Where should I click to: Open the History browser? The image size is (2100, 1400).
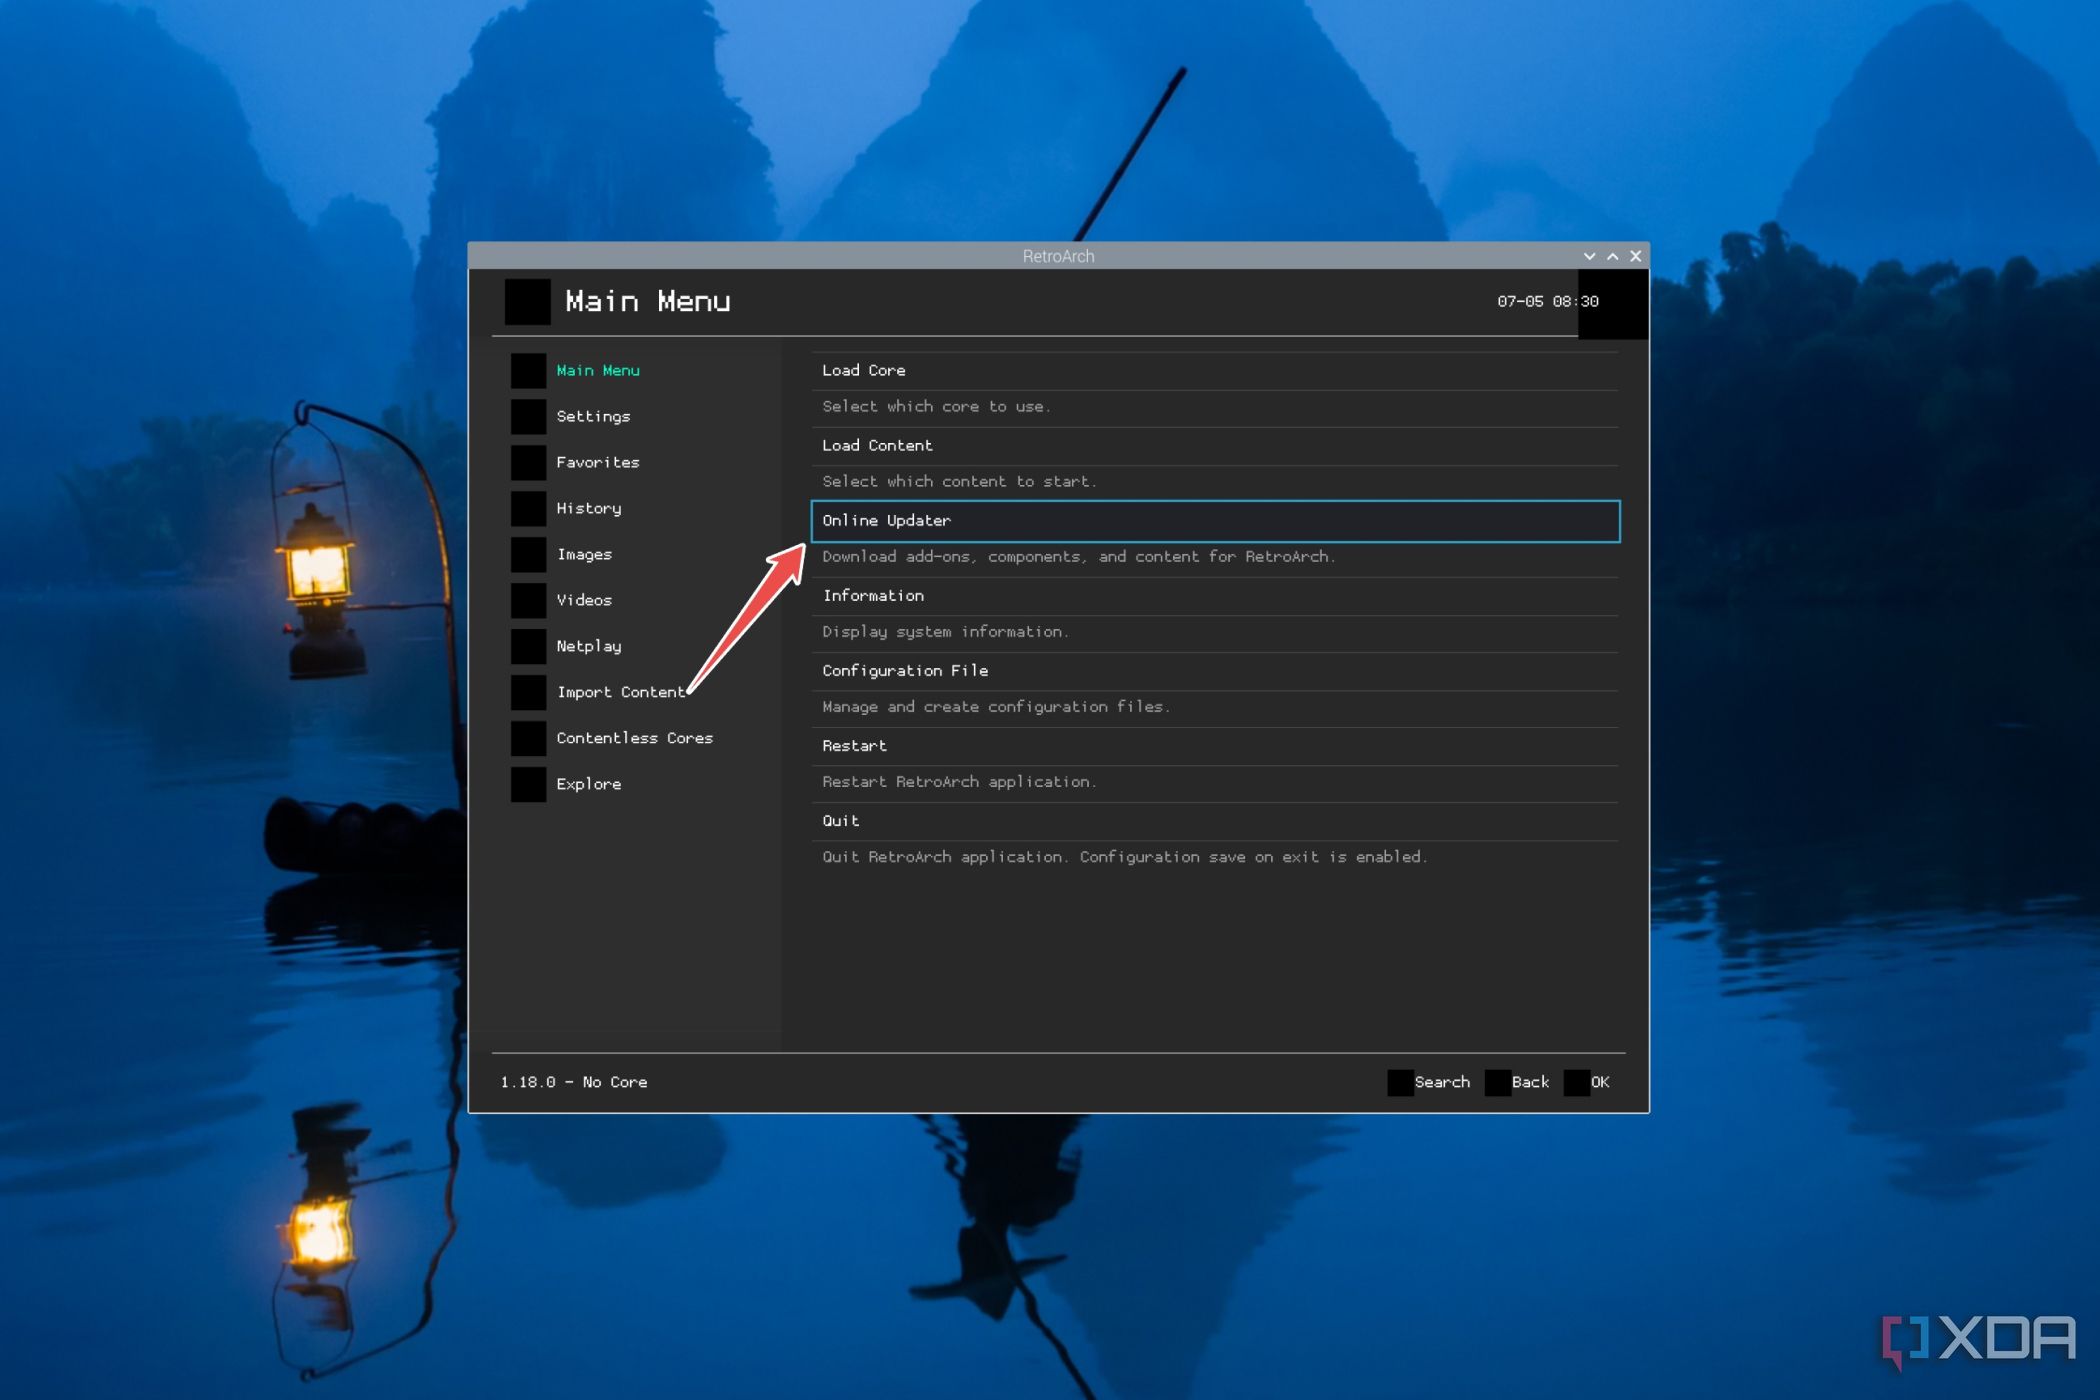[x=591, y=506]
